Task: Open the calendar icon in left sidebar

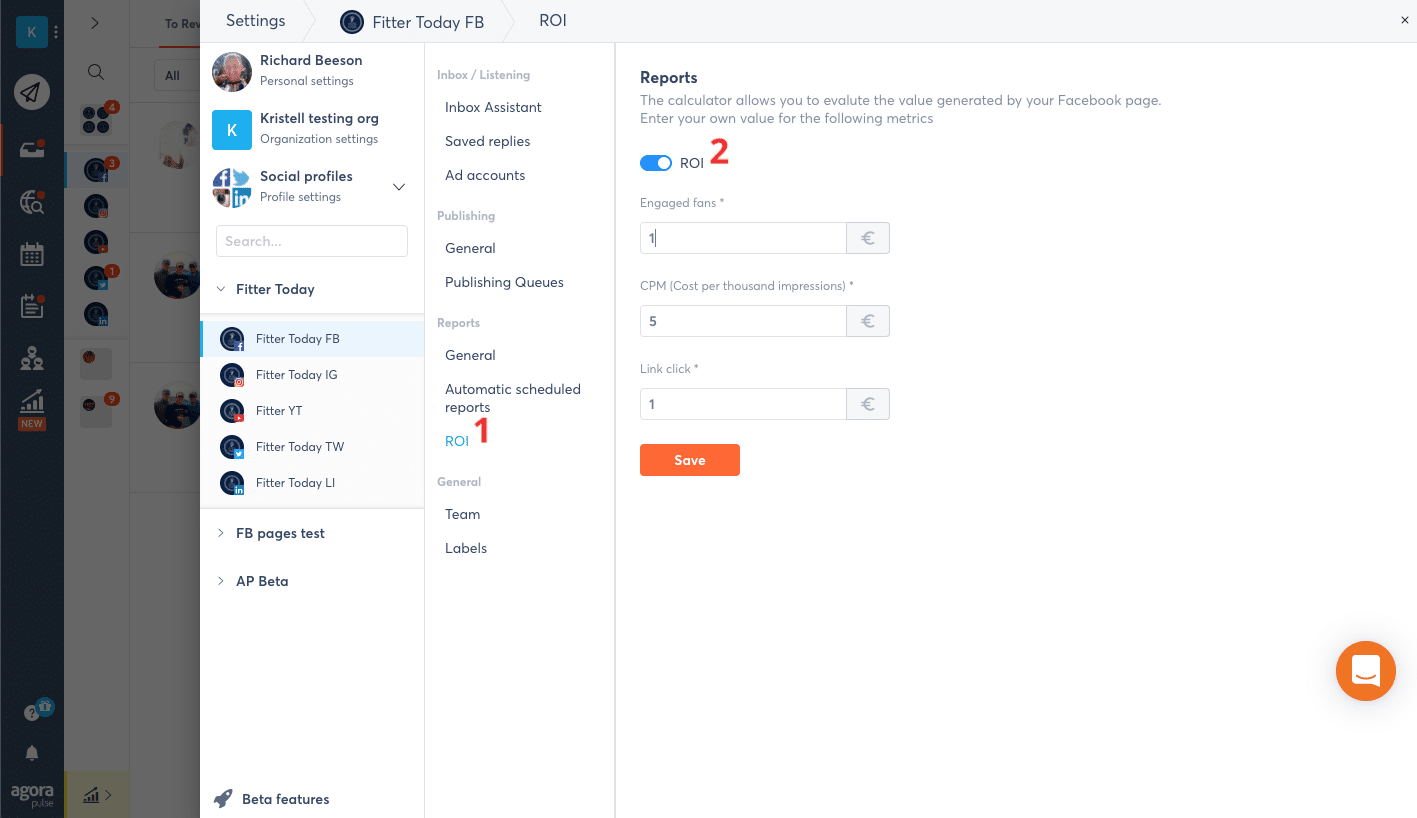Action: (32, 254)
